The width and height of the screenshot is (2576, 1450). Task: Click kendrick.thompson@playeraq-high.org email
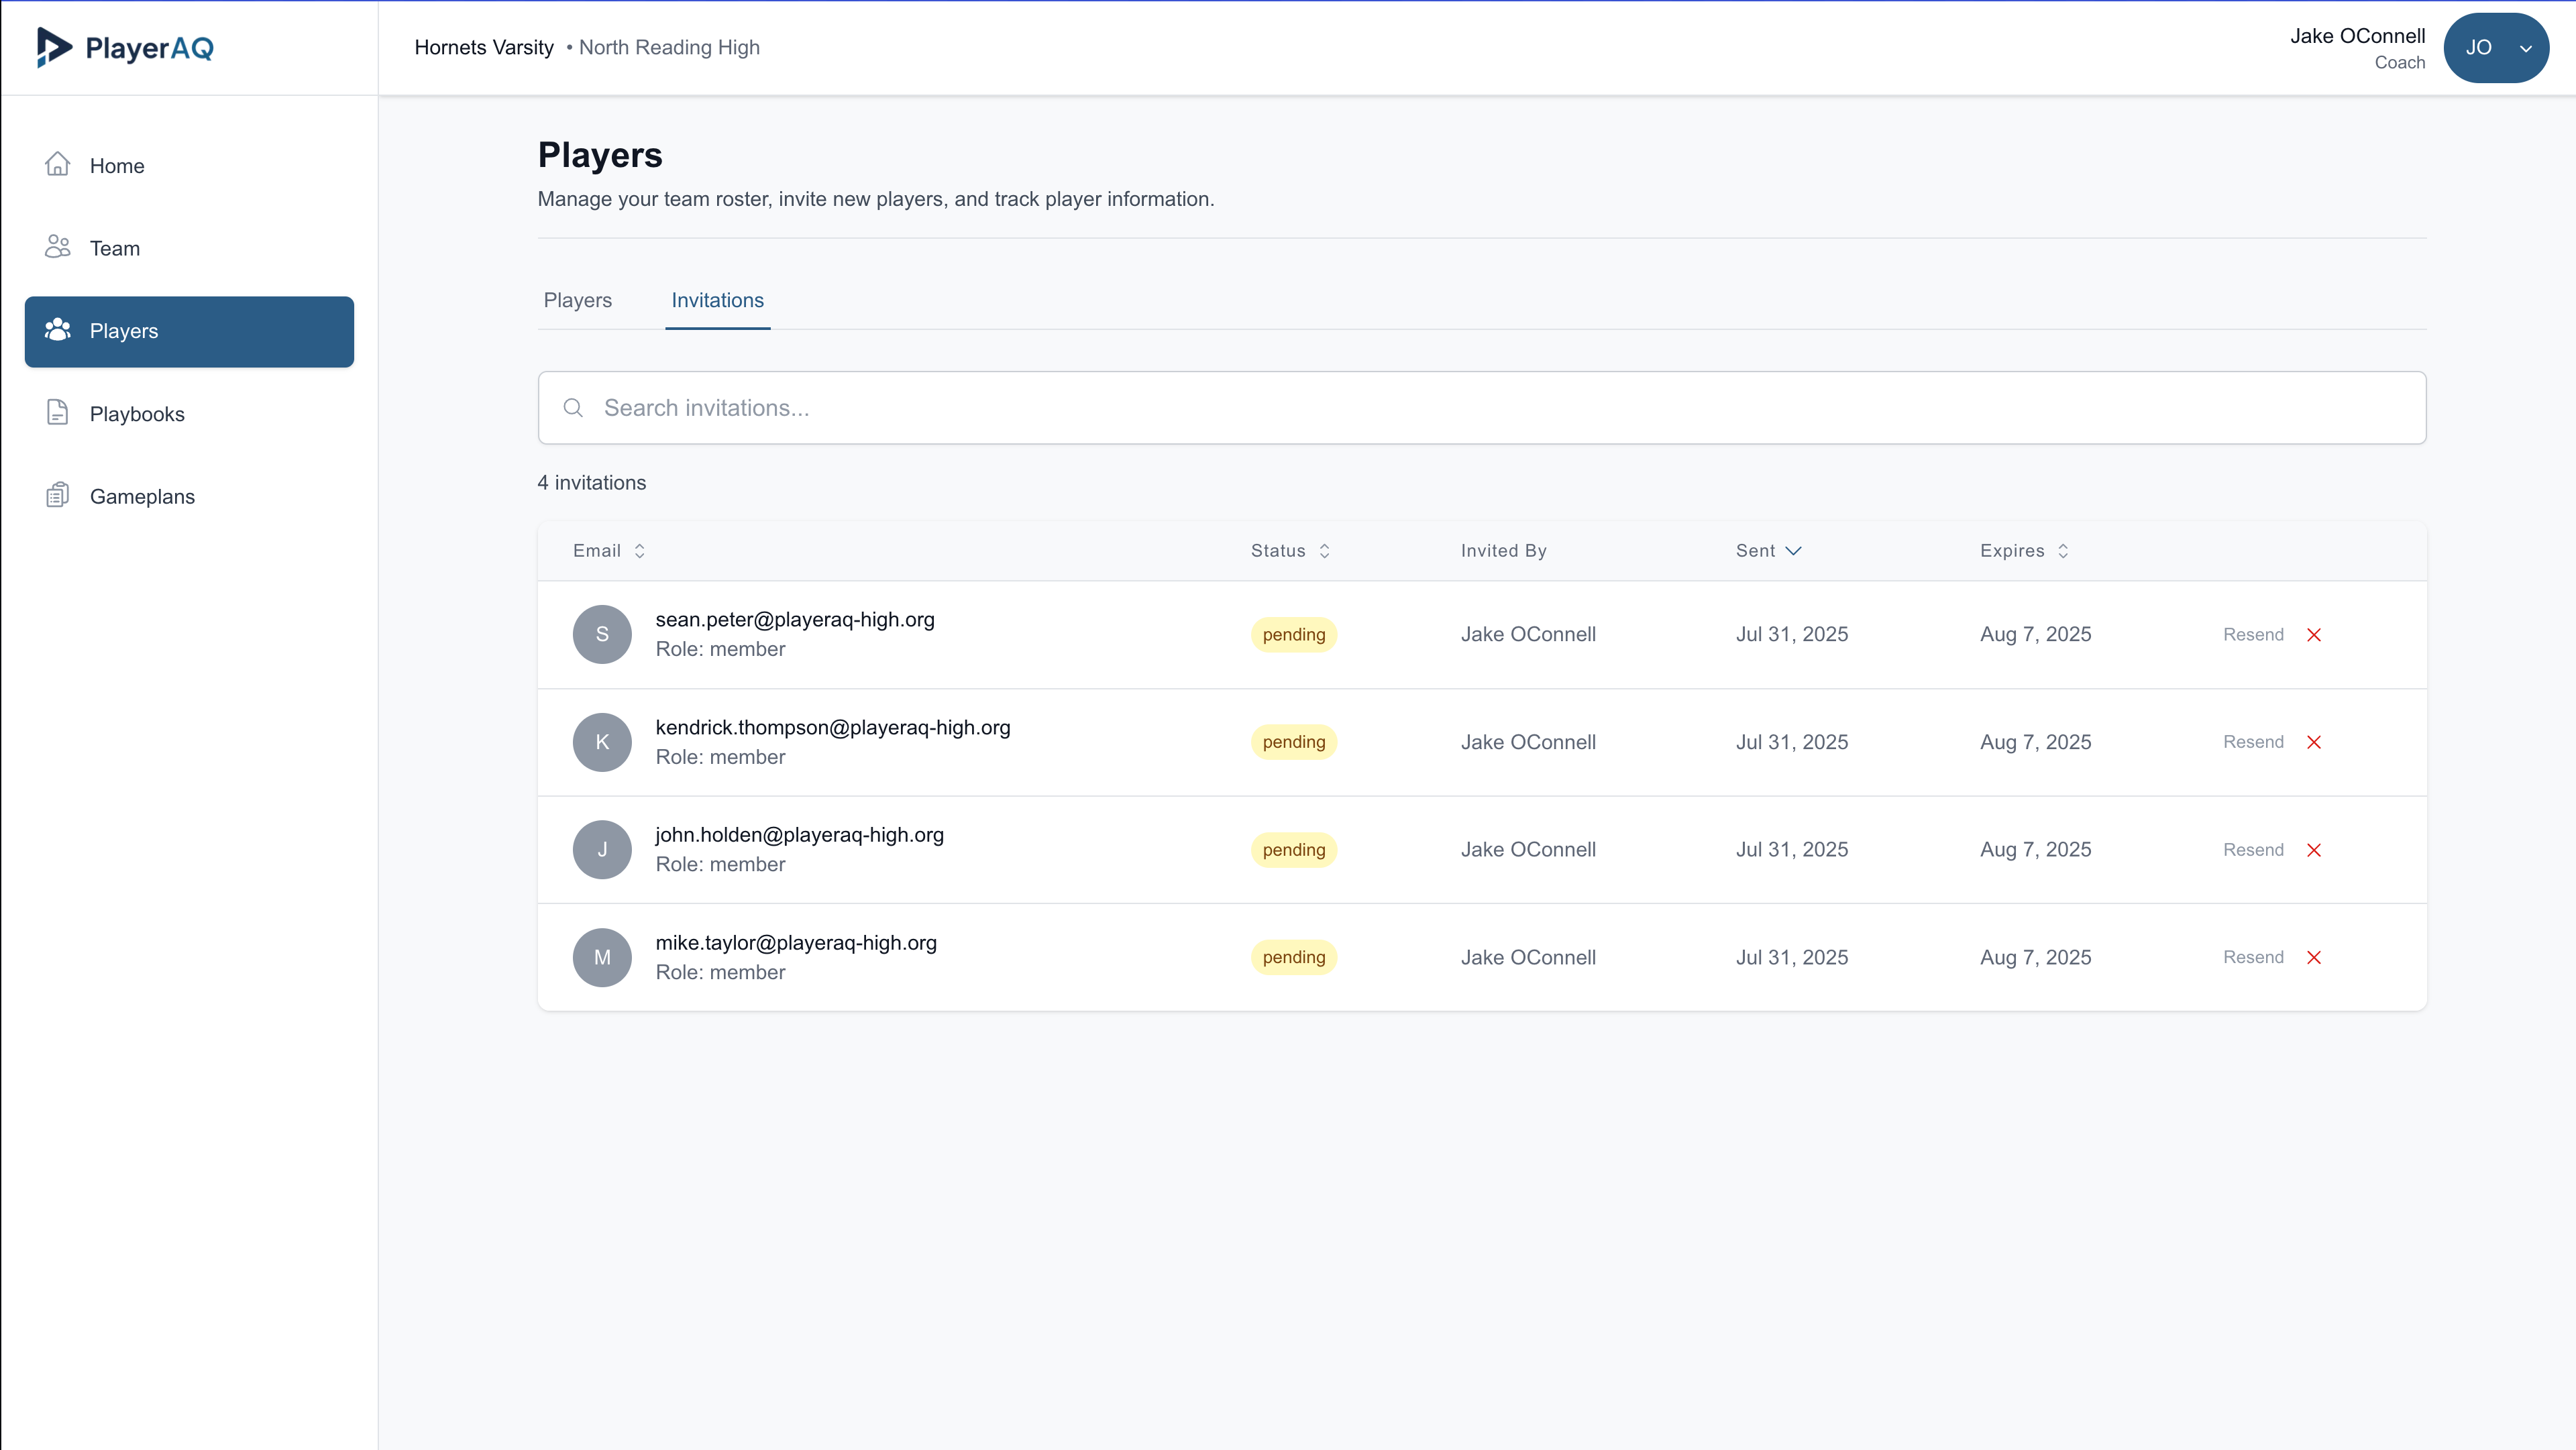click(833, 728)
